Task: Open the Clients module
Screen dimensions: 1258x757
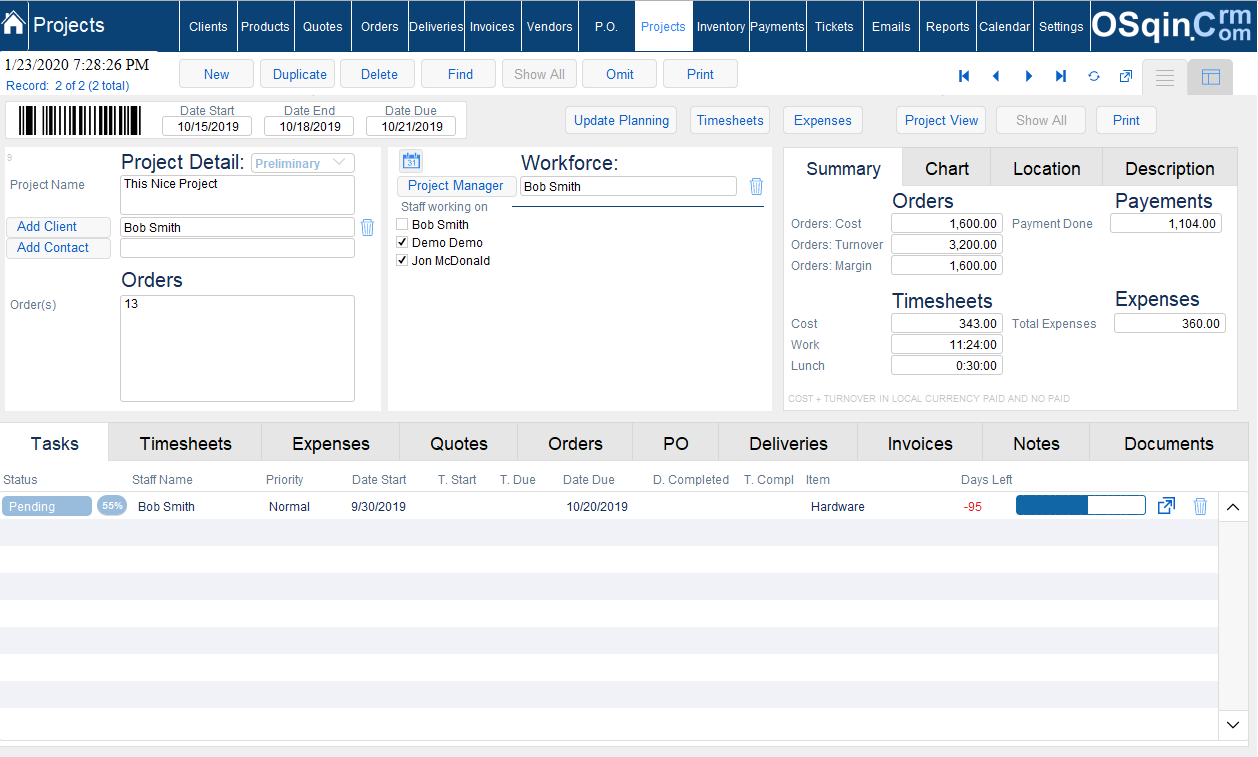Action: [x=208, y=26]
